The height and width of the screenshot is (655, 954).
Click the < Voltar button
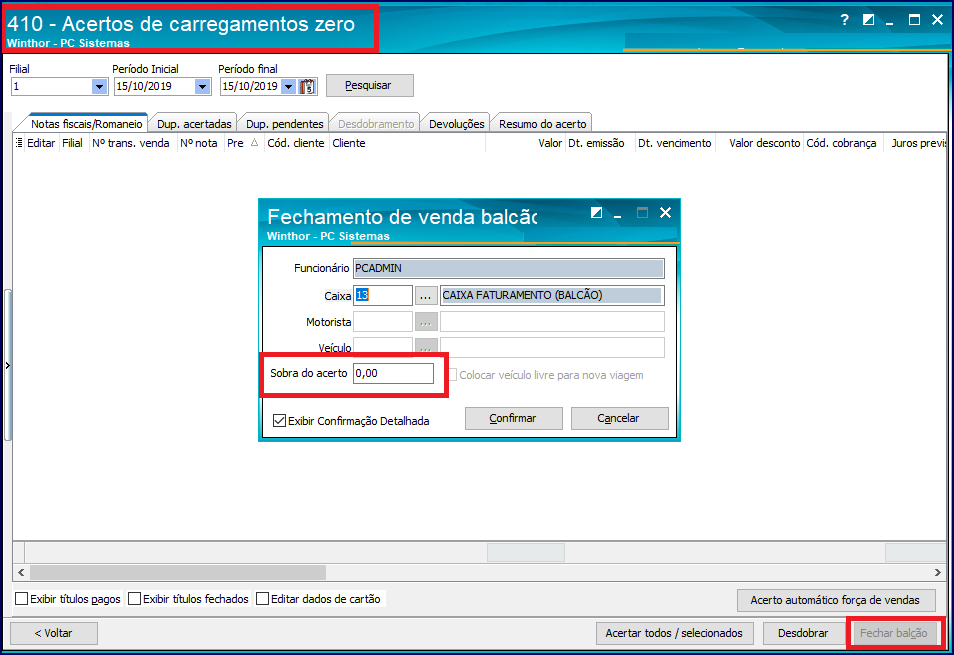coord(54,633)
